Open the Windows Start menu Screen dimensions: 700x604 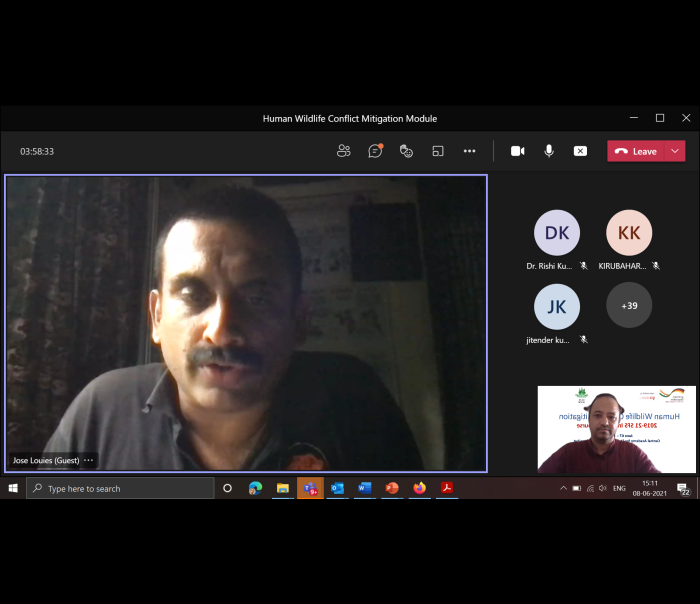13,488
